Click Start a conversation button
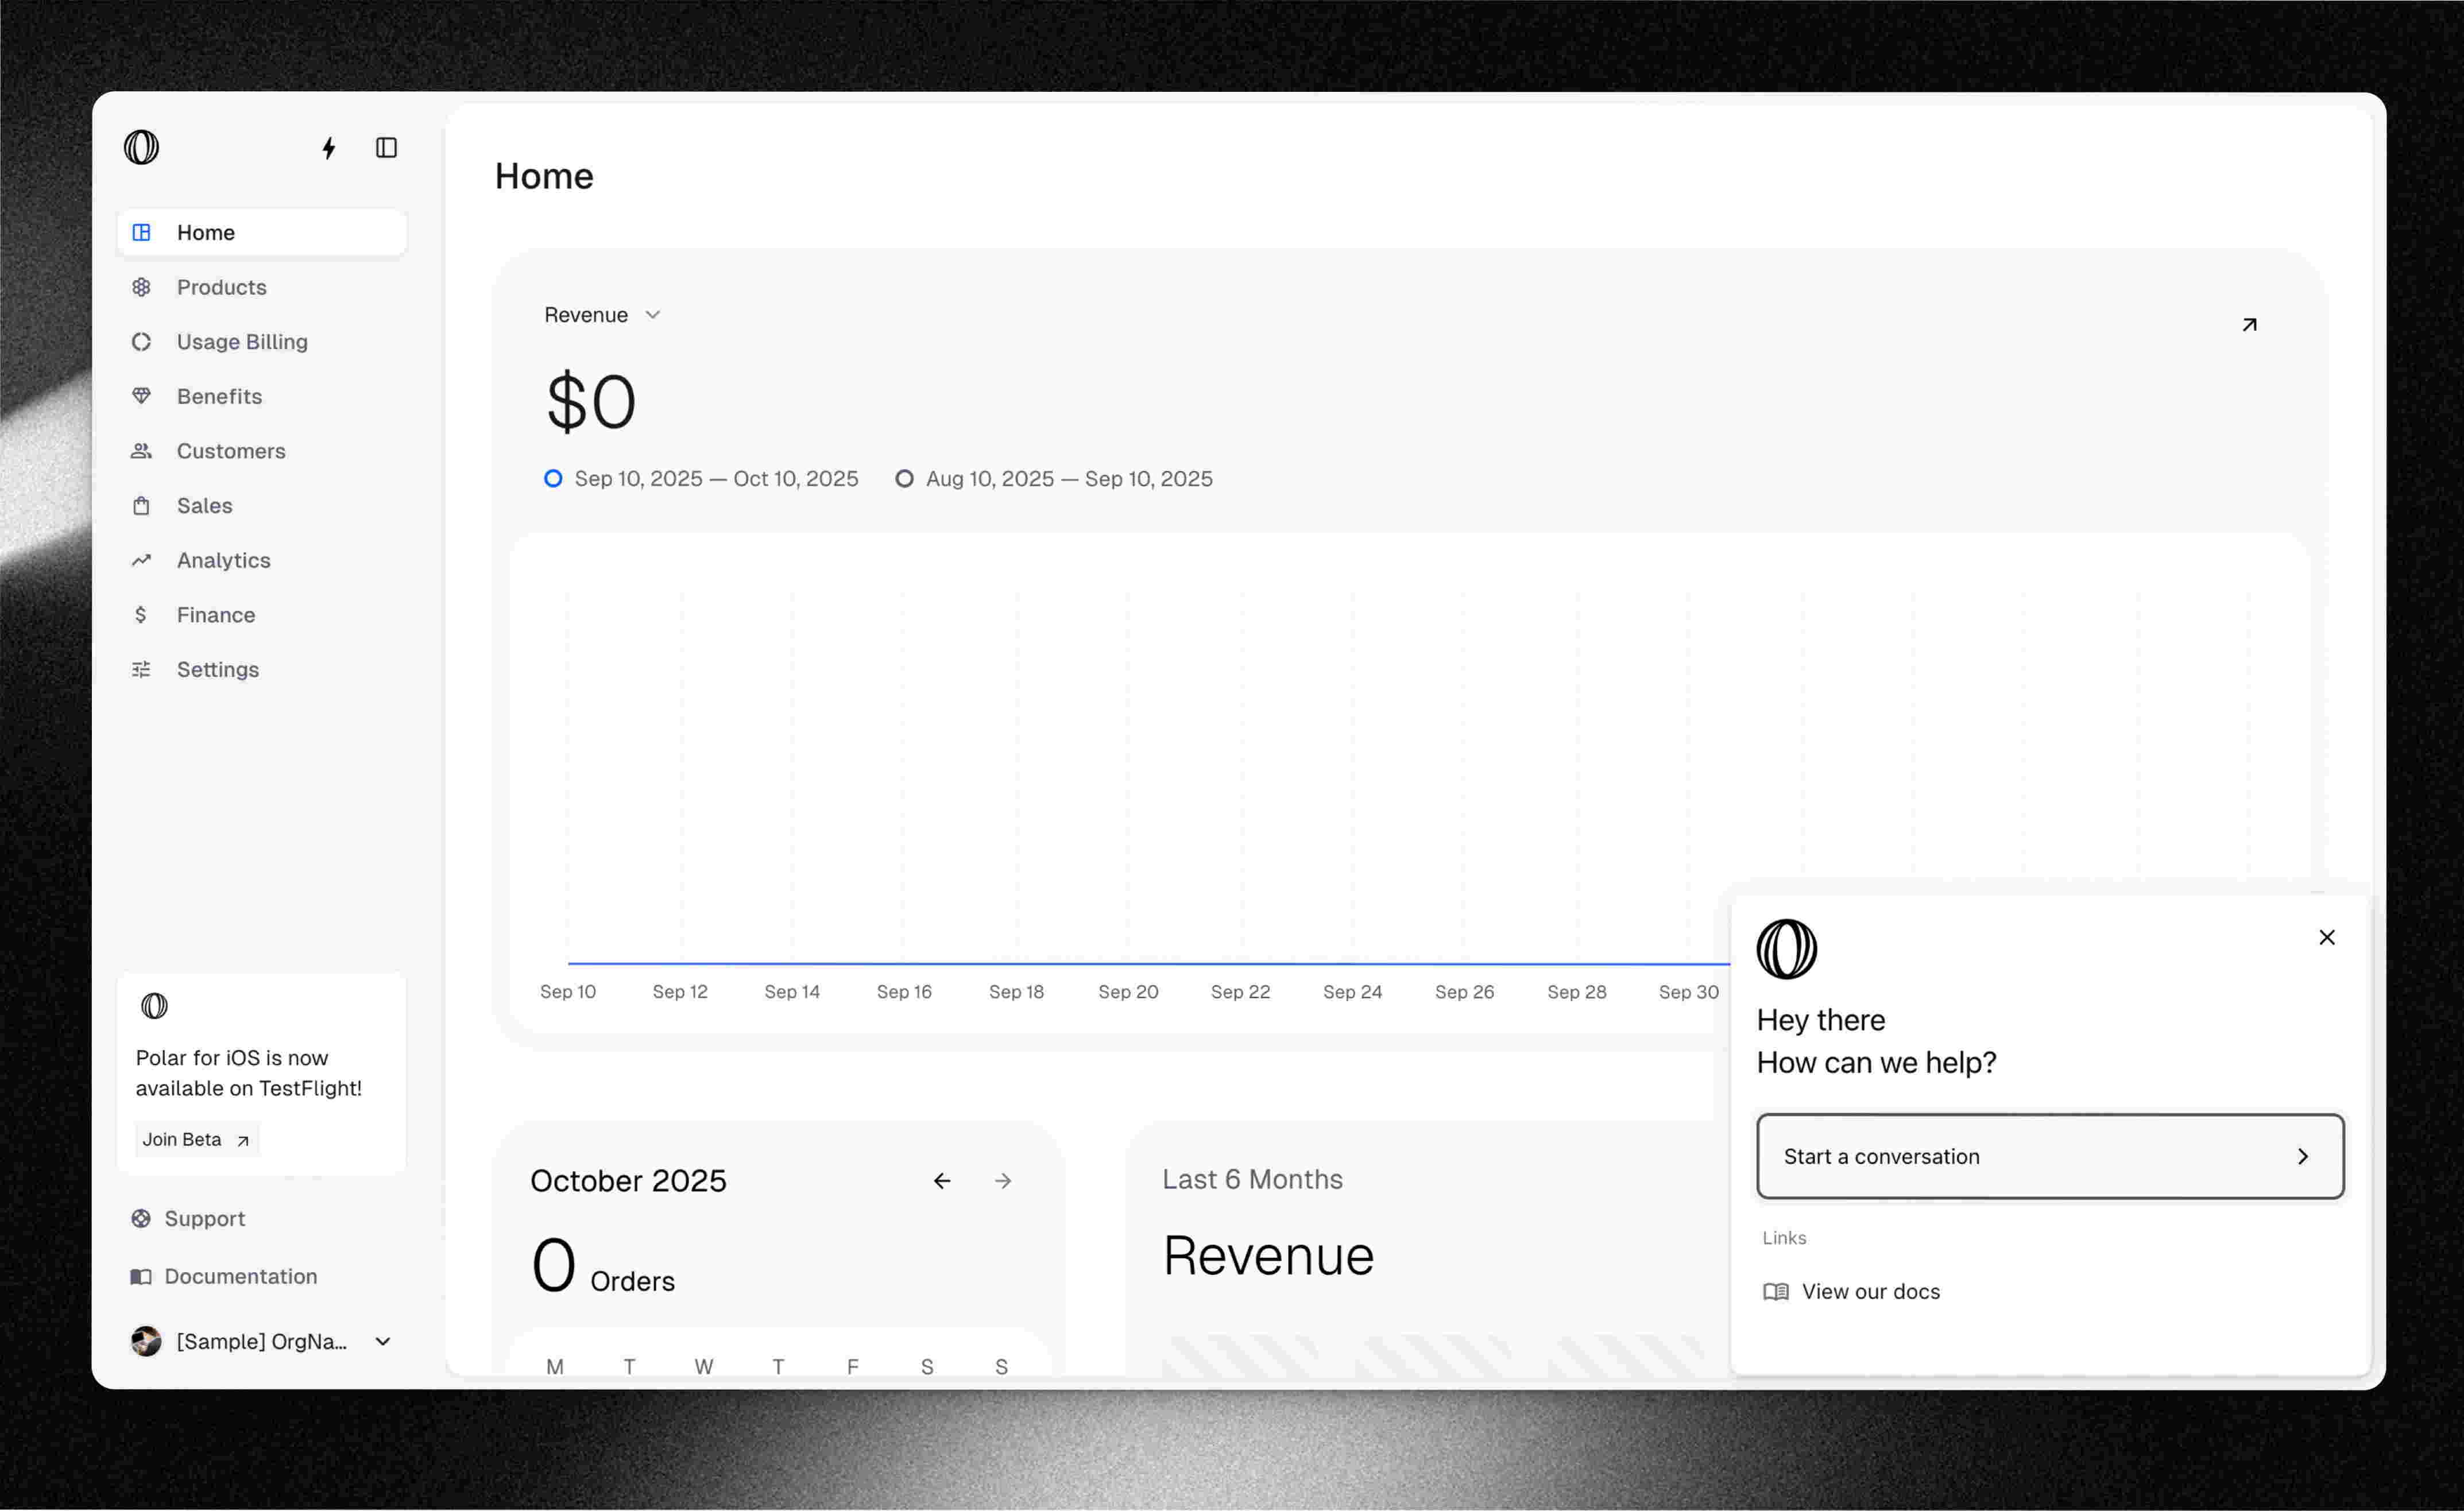The width and height of the screenshot is (2464, 1511). [x=2050, y=1157]
